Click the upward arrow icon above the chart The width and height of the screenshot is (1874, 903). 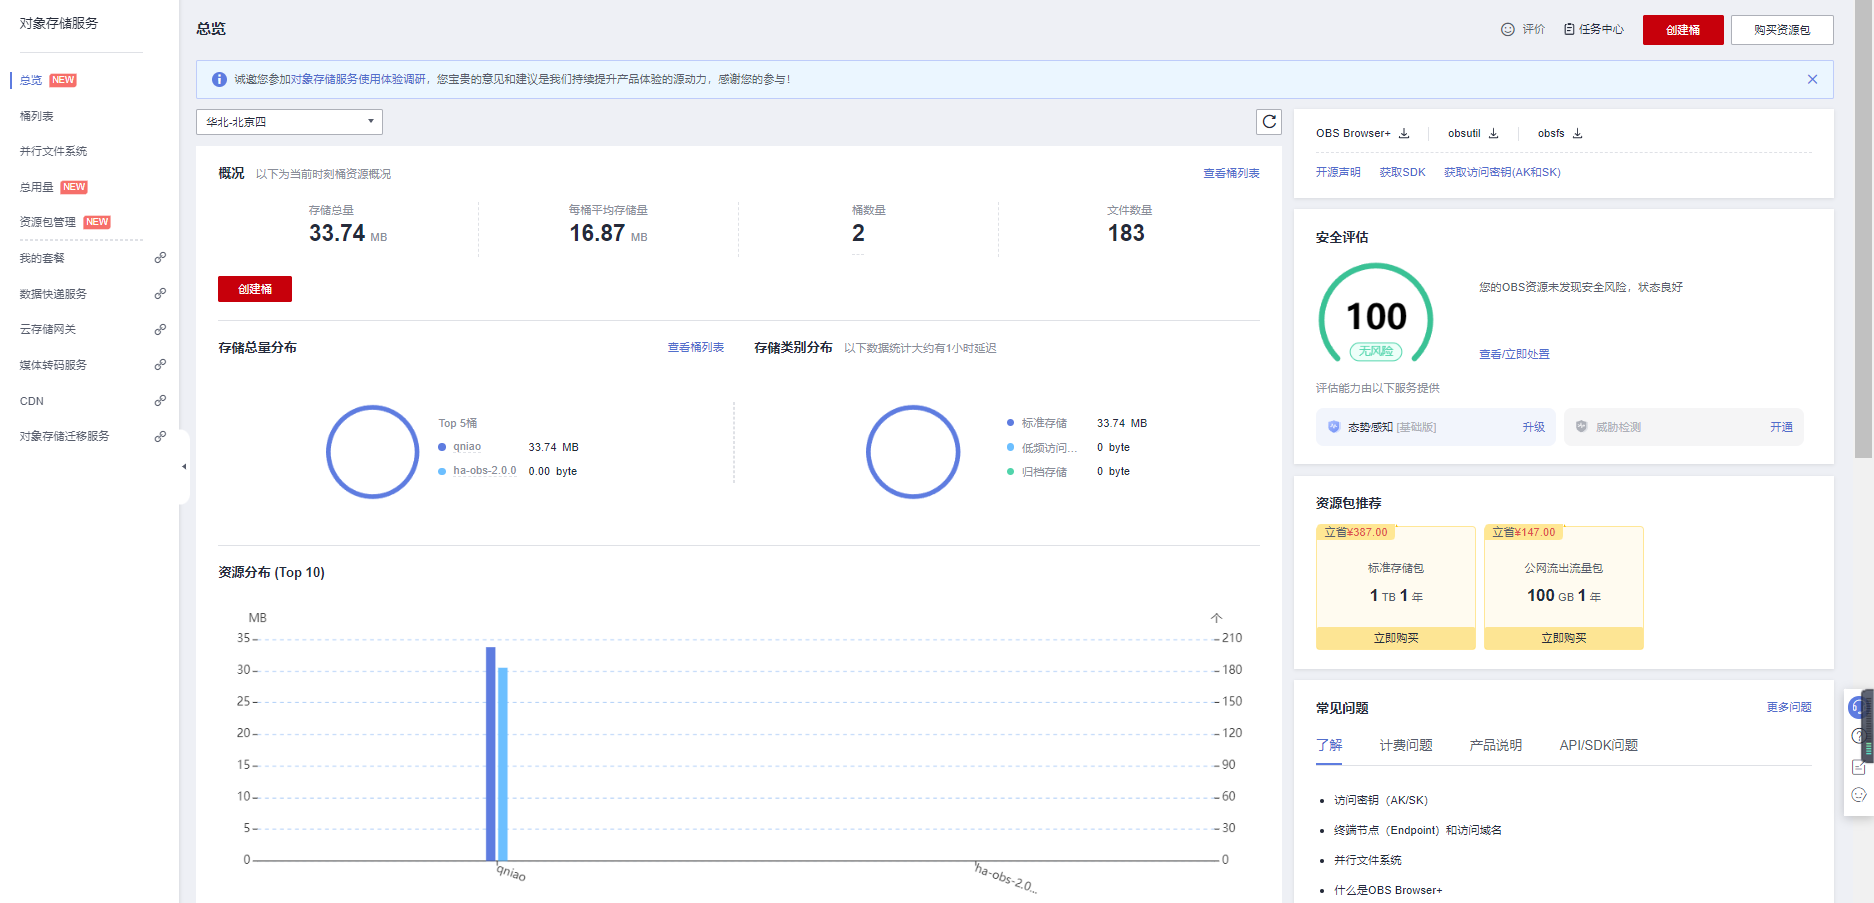click(1216, 618)
